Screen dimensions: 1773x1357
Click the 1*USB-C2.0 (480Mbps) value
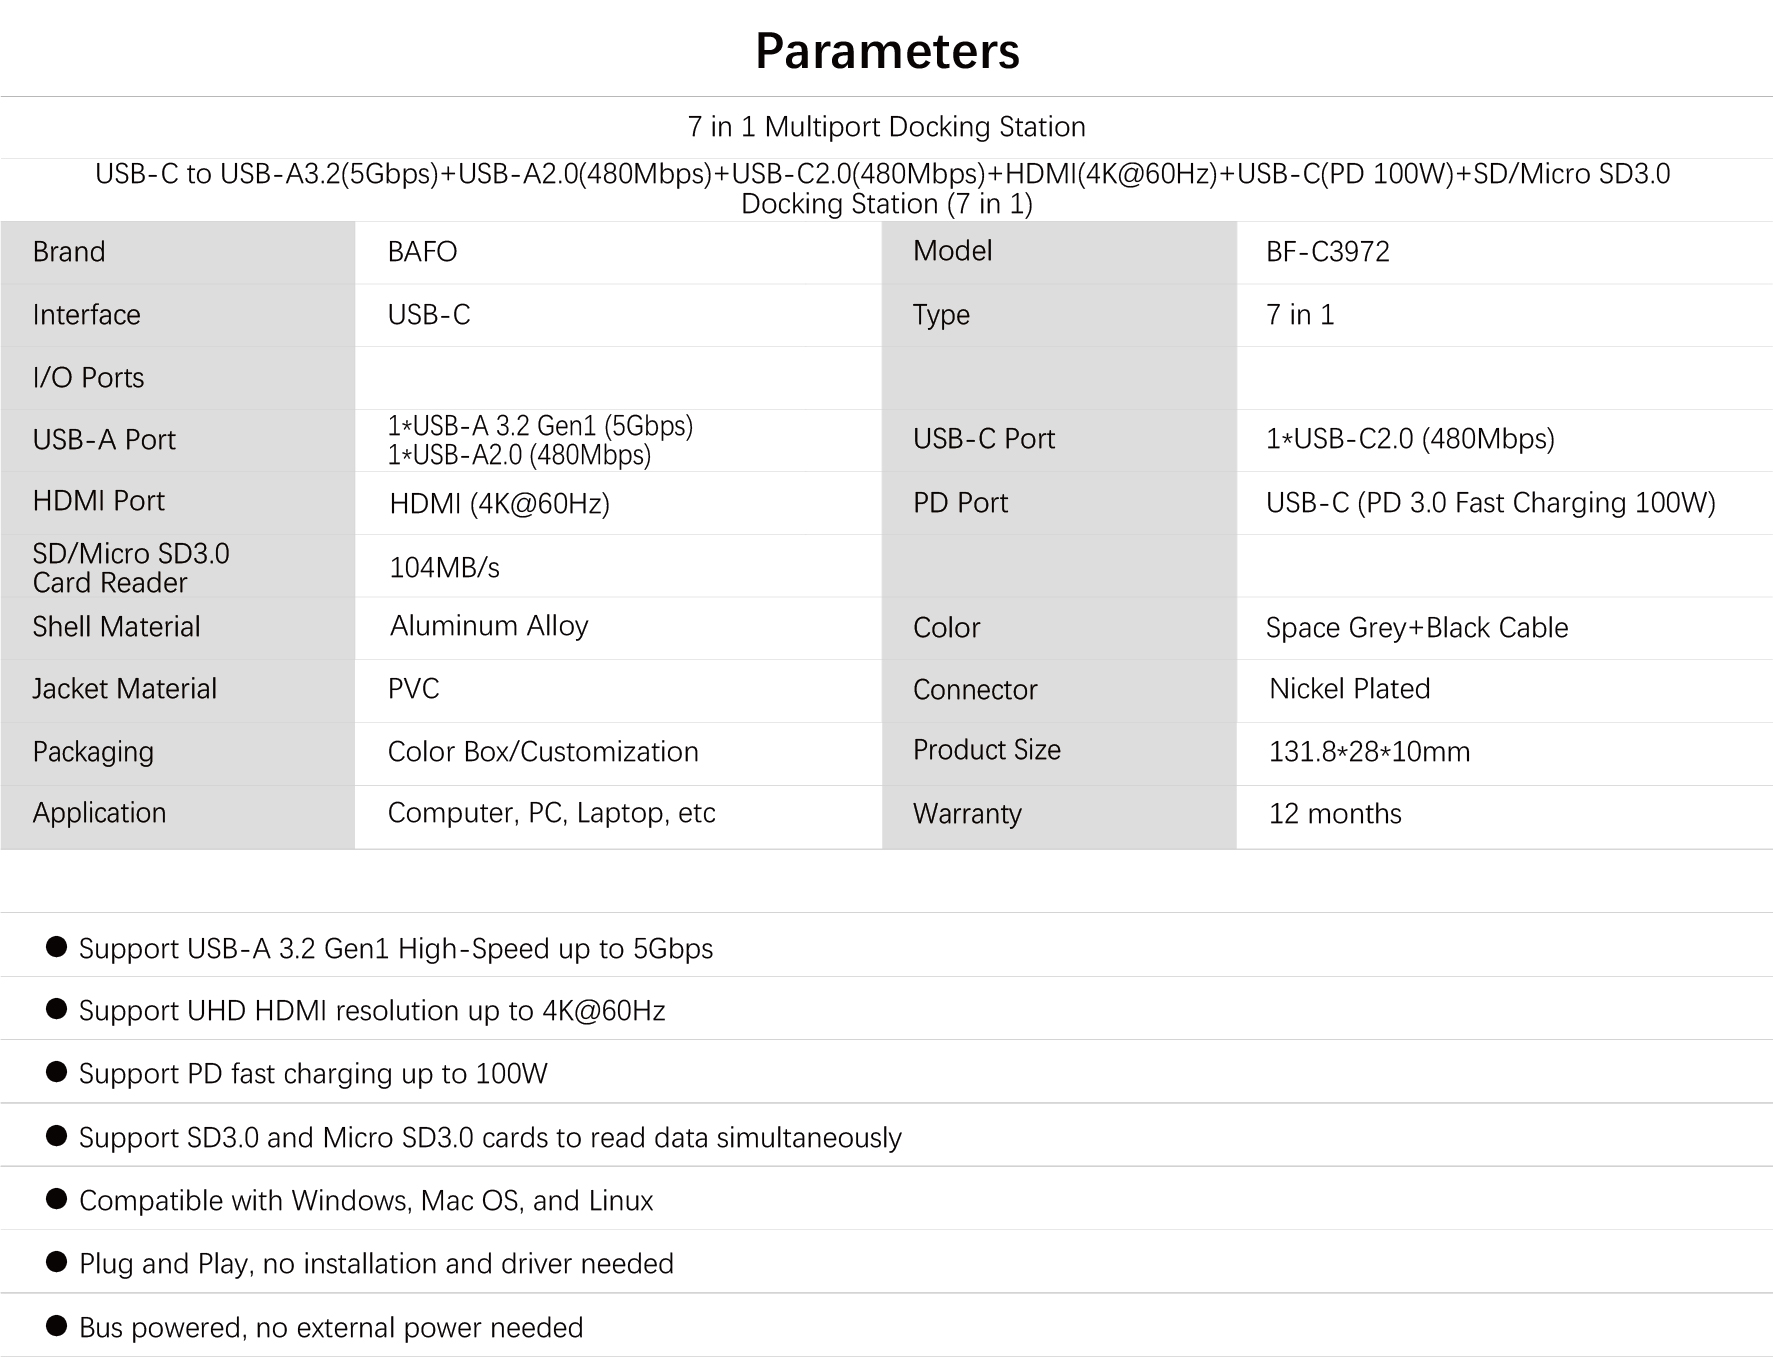pyautogui.click(x=1410, y=438)
